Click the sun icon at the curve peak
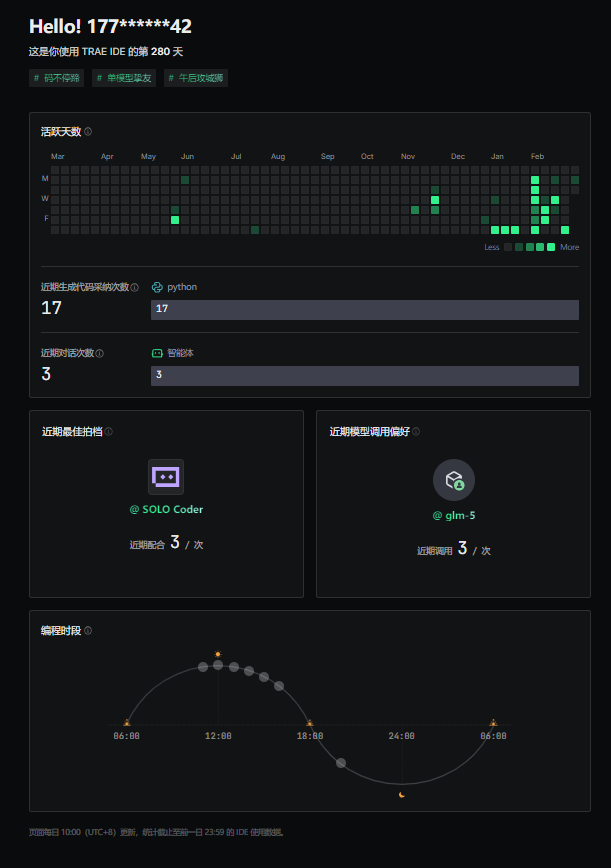 point(218,653)
